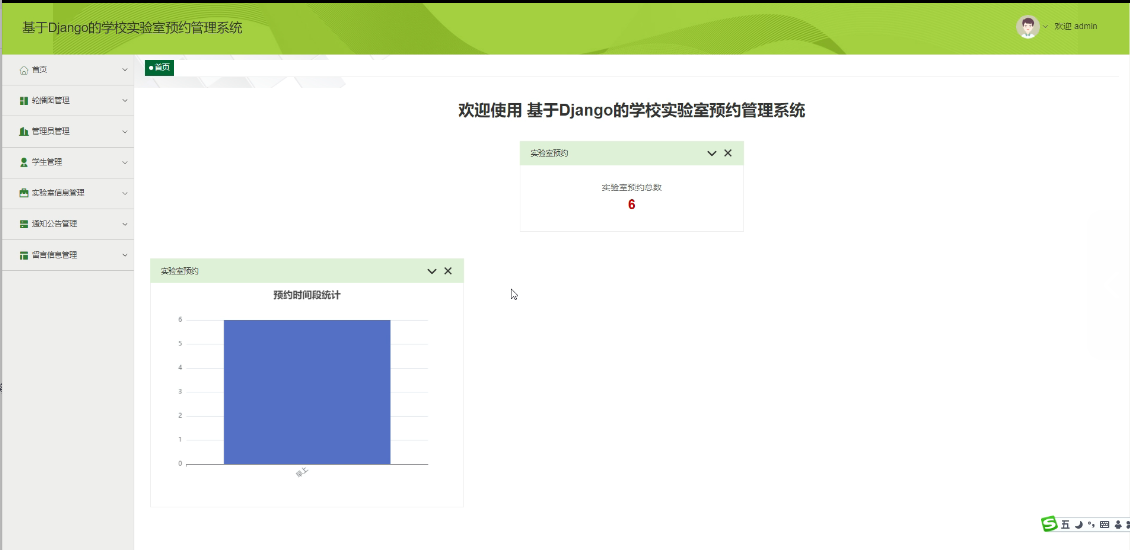1130x550 pixels.
Task: Open the 管理员管理 menu item
Action: (68, 132)
